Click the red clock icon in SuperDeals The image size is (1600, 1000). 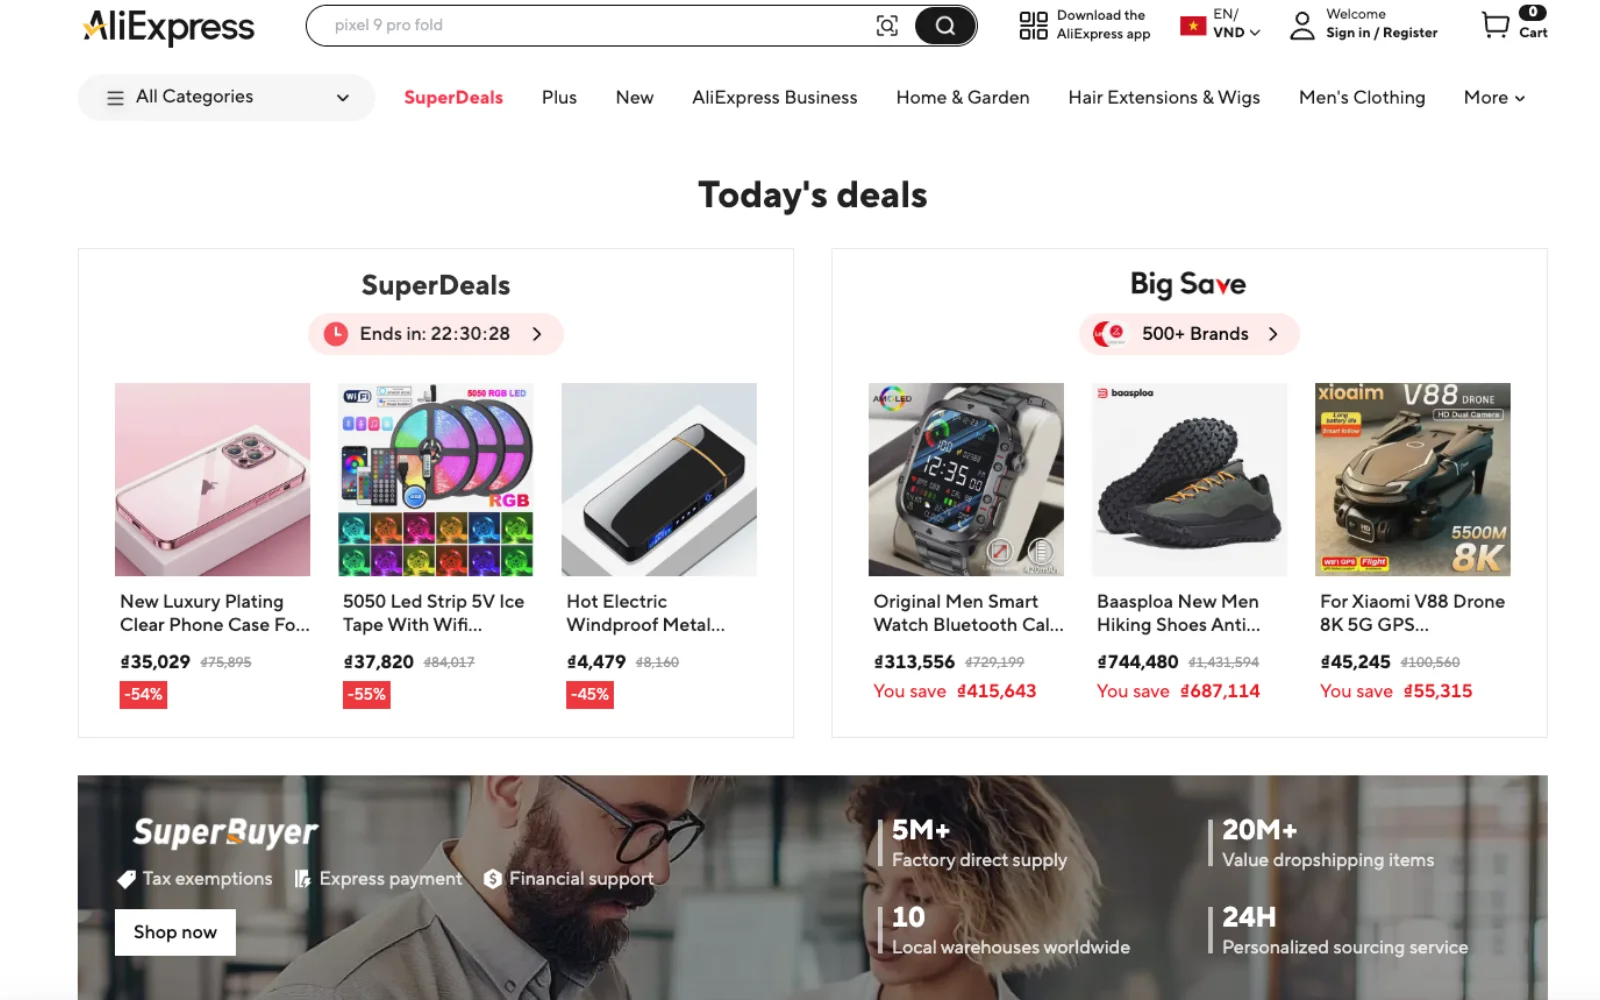[x=336, y=334]
